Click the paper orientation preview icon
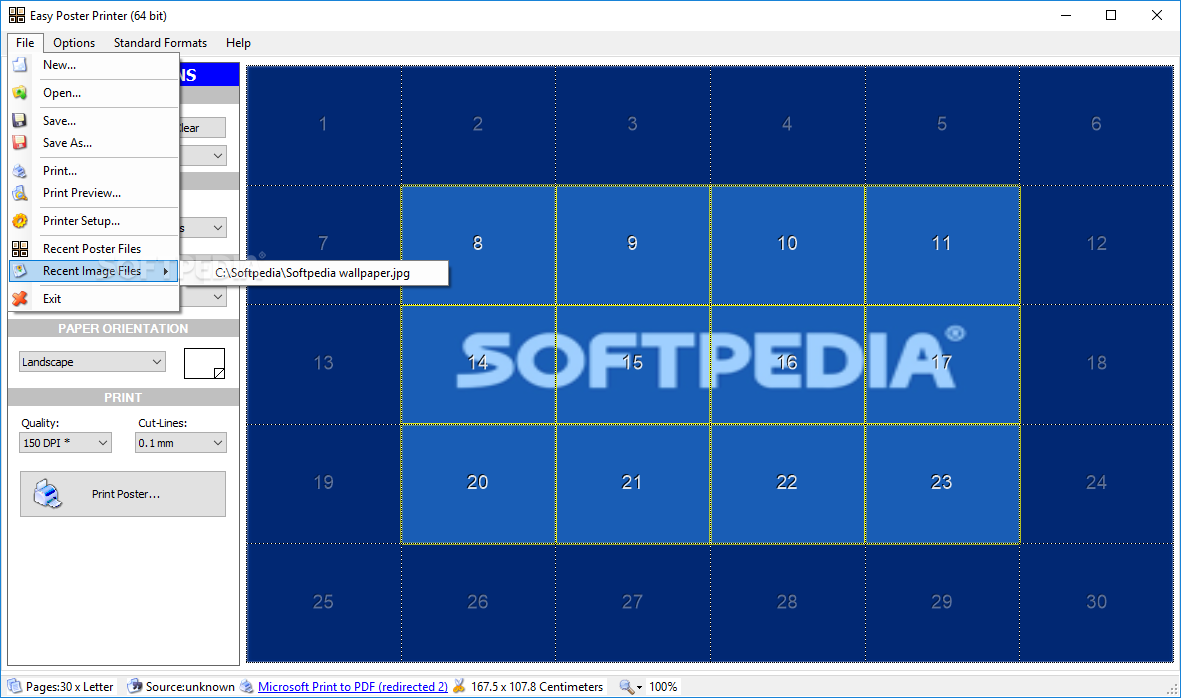1181x698 pixels. [x=204, y=363]
